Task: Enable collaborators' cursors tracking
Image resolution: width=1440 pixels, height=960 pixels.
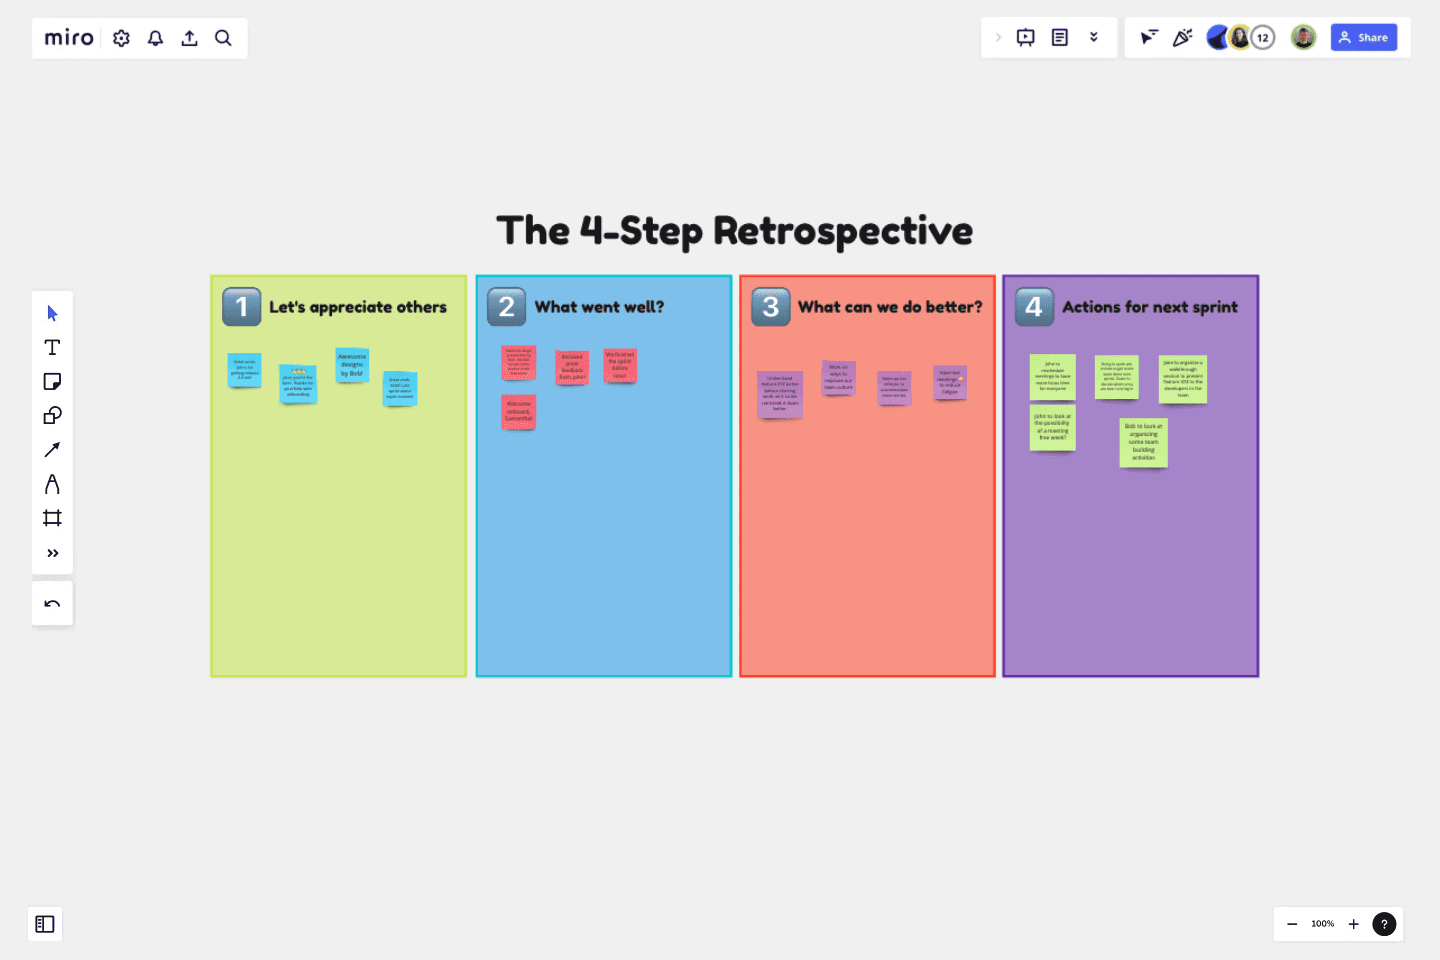Action: point(1148,37)
